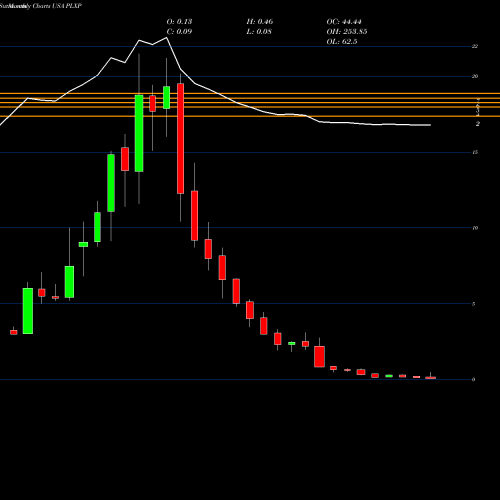Click the last candlestick on the right
This screenshot has height=500, width=500.
click(x=430, y=378)
